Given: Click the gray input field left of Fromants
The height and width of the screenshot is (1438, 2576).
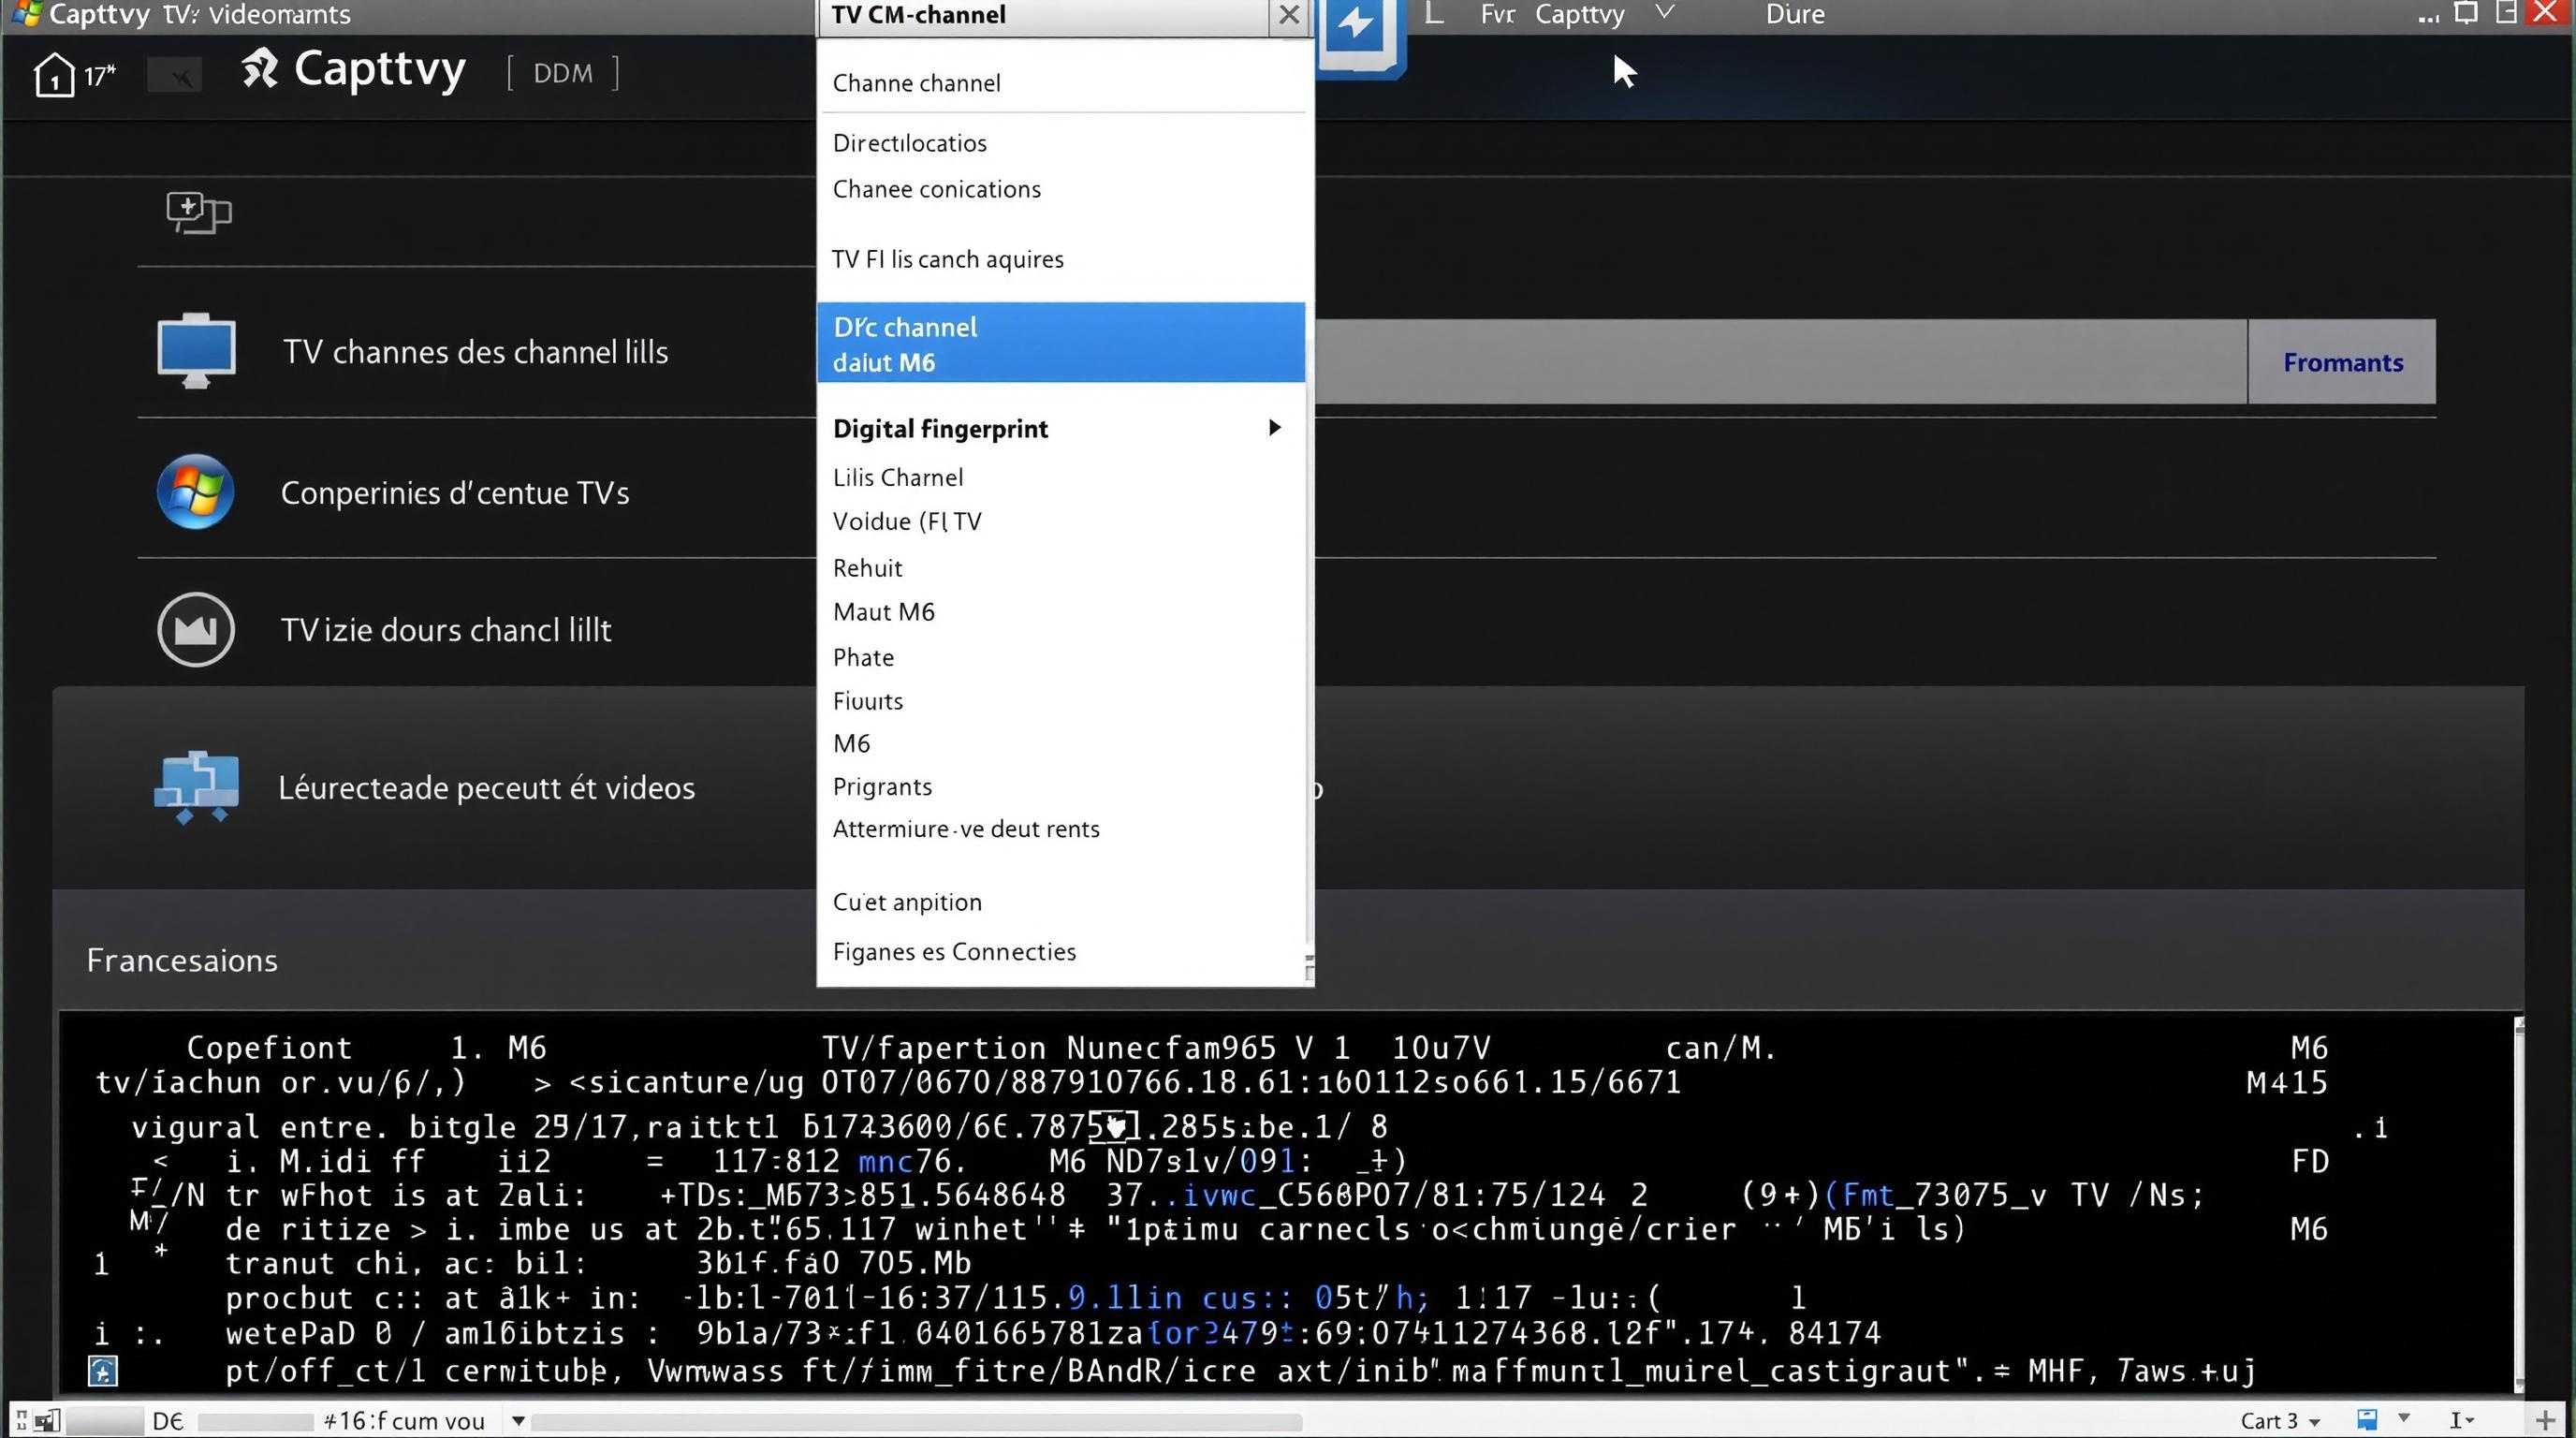Looking at the screenshot, I should [x=1781, y=362].
